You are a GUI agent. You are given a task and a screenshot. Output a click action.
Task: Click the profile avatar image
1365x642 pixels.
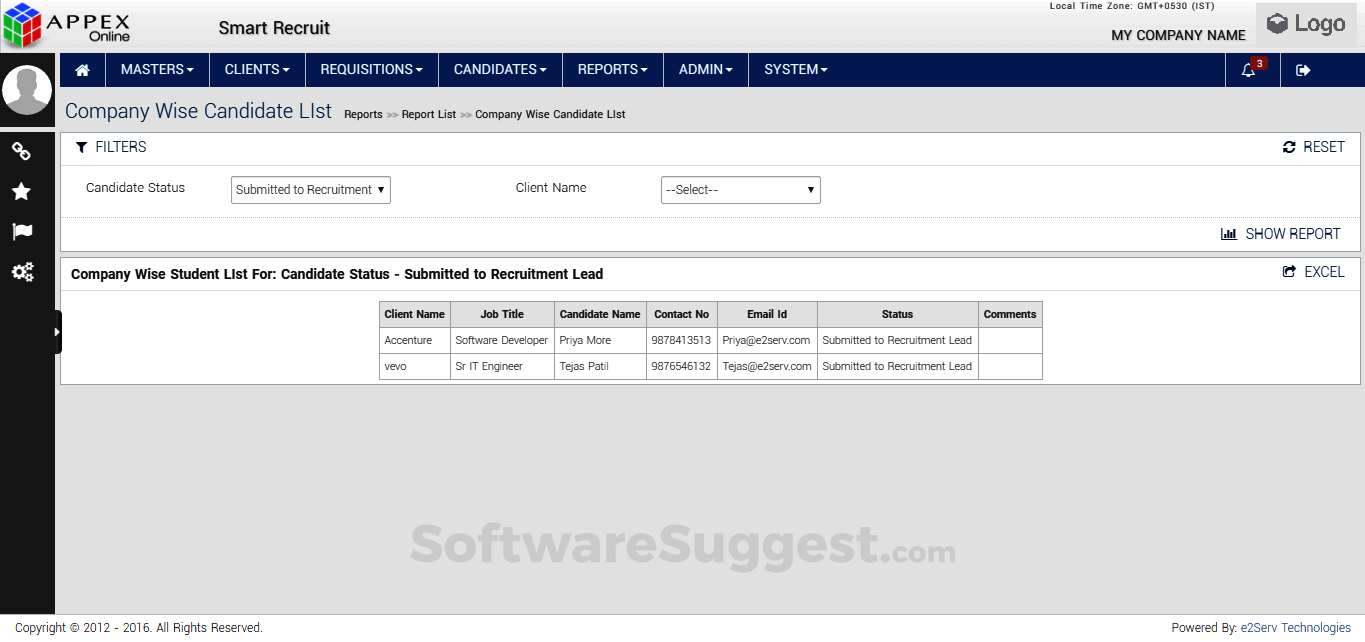point(27,89)
